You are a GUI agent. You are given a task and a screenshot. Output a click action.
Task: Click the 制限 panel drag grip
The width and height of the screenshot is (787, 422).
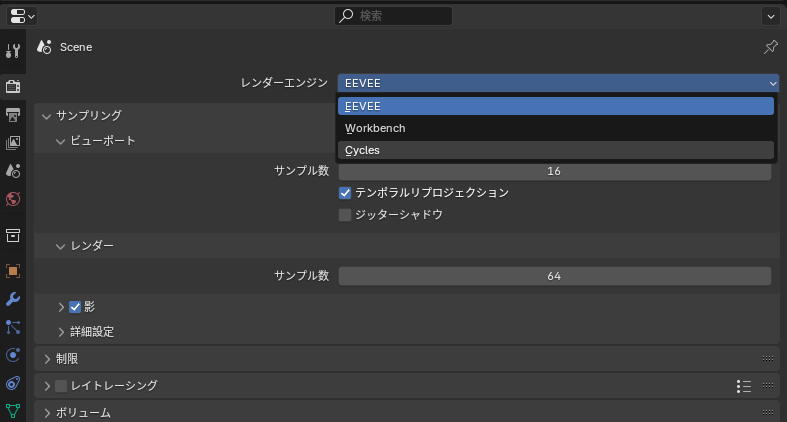tap(767, 358)
